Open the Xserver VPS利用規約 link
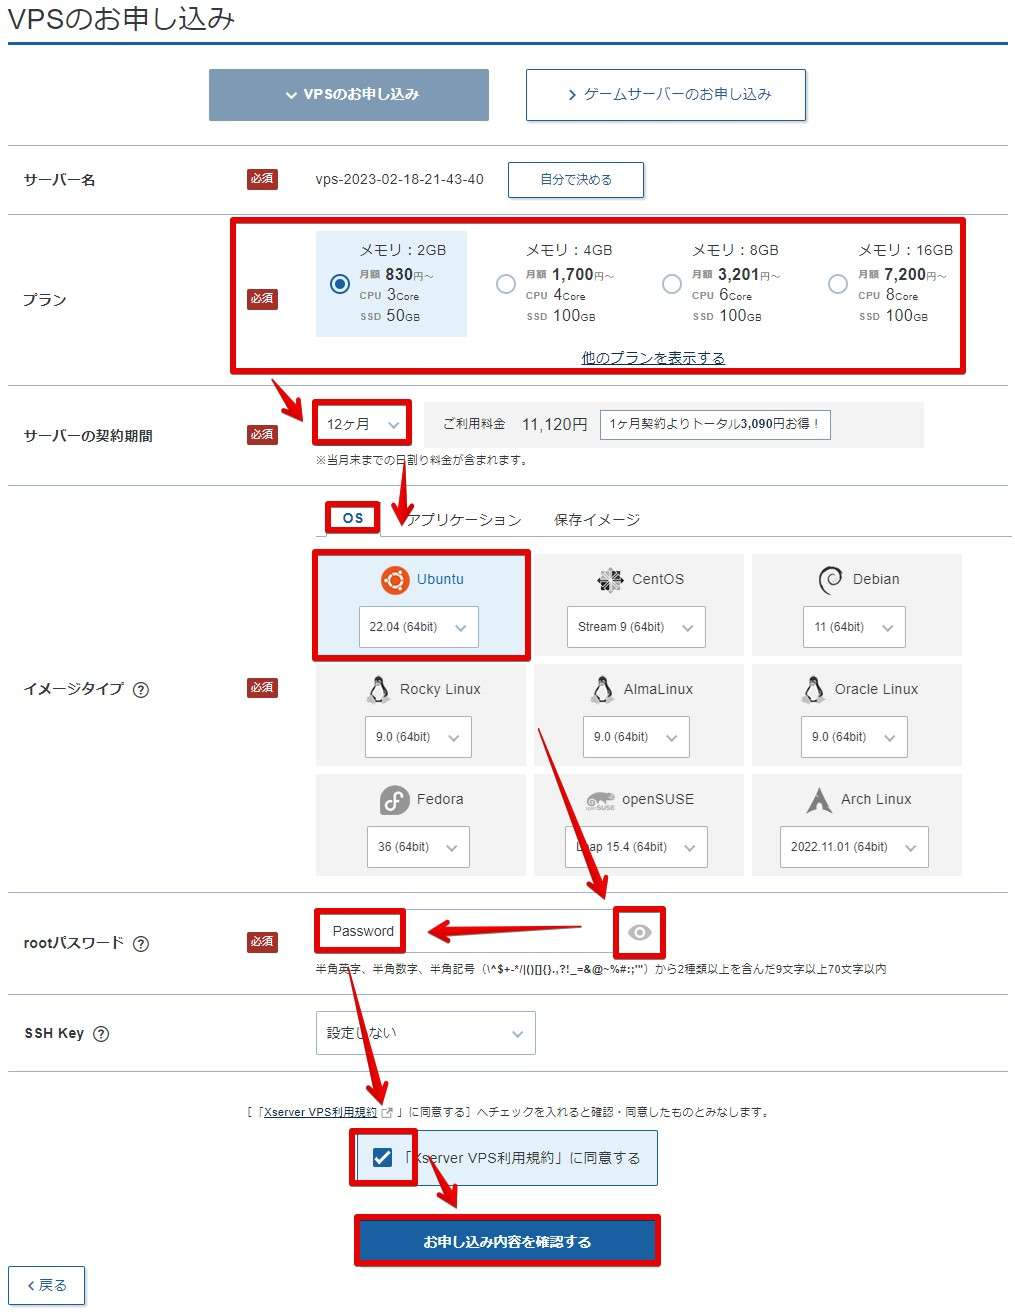Viewport: 1015px width, 1314px height. [321, 1112]
